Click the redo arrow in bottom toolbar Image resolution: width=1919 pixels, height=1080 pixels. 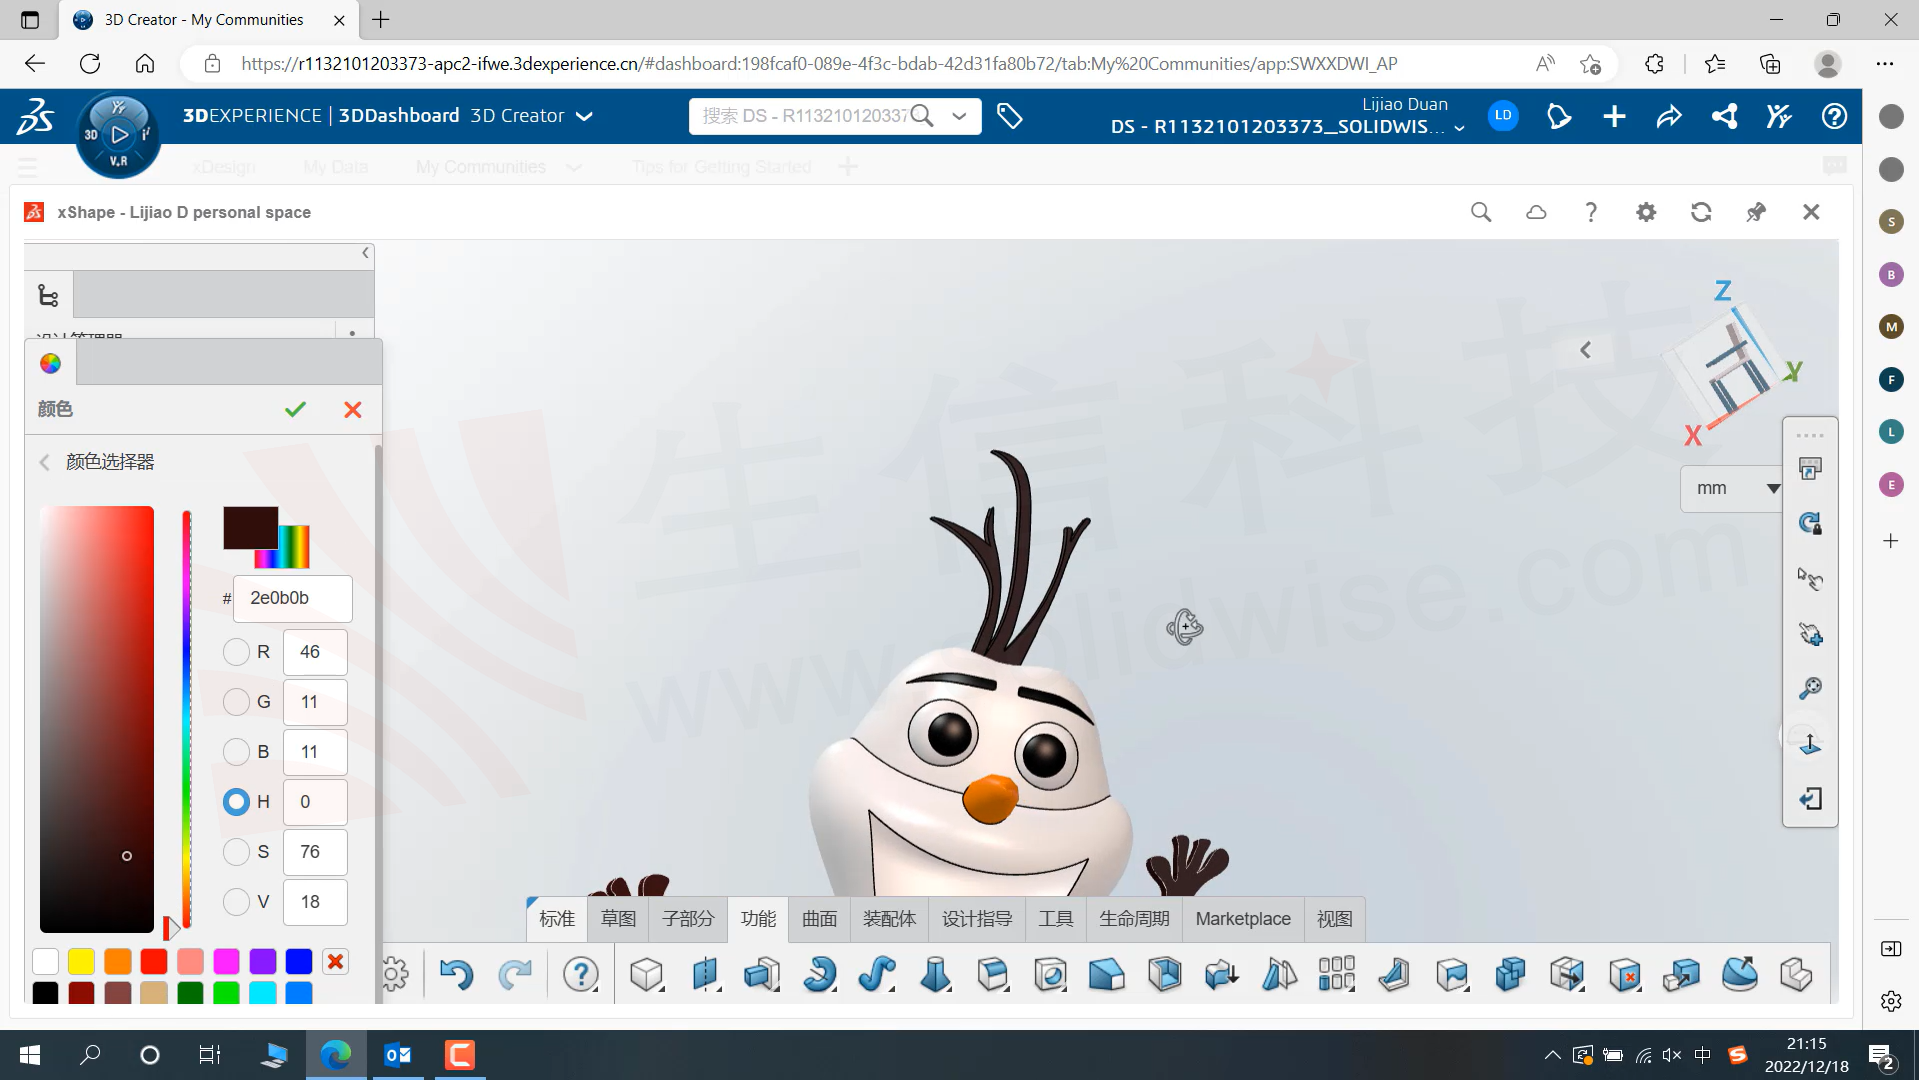tap(515, 974)
